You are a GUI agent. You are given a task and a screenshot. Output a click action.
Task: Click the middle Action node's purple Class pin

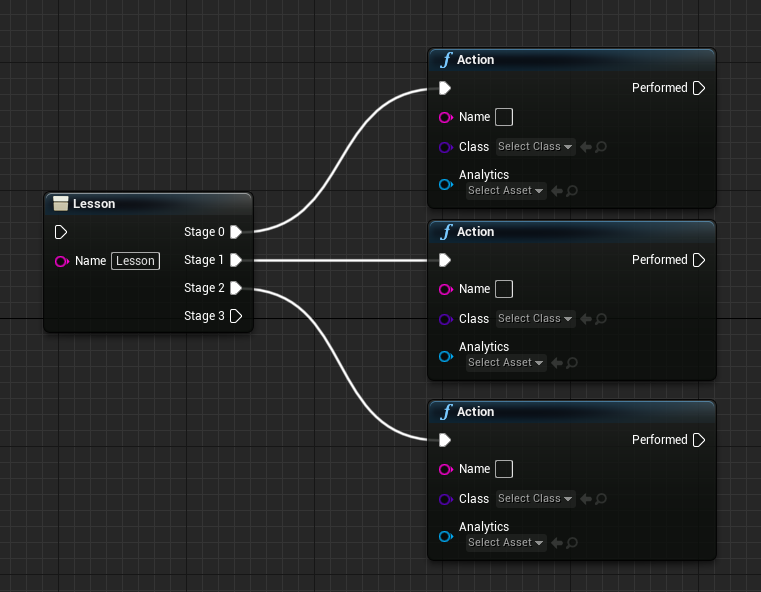point(446,319)
